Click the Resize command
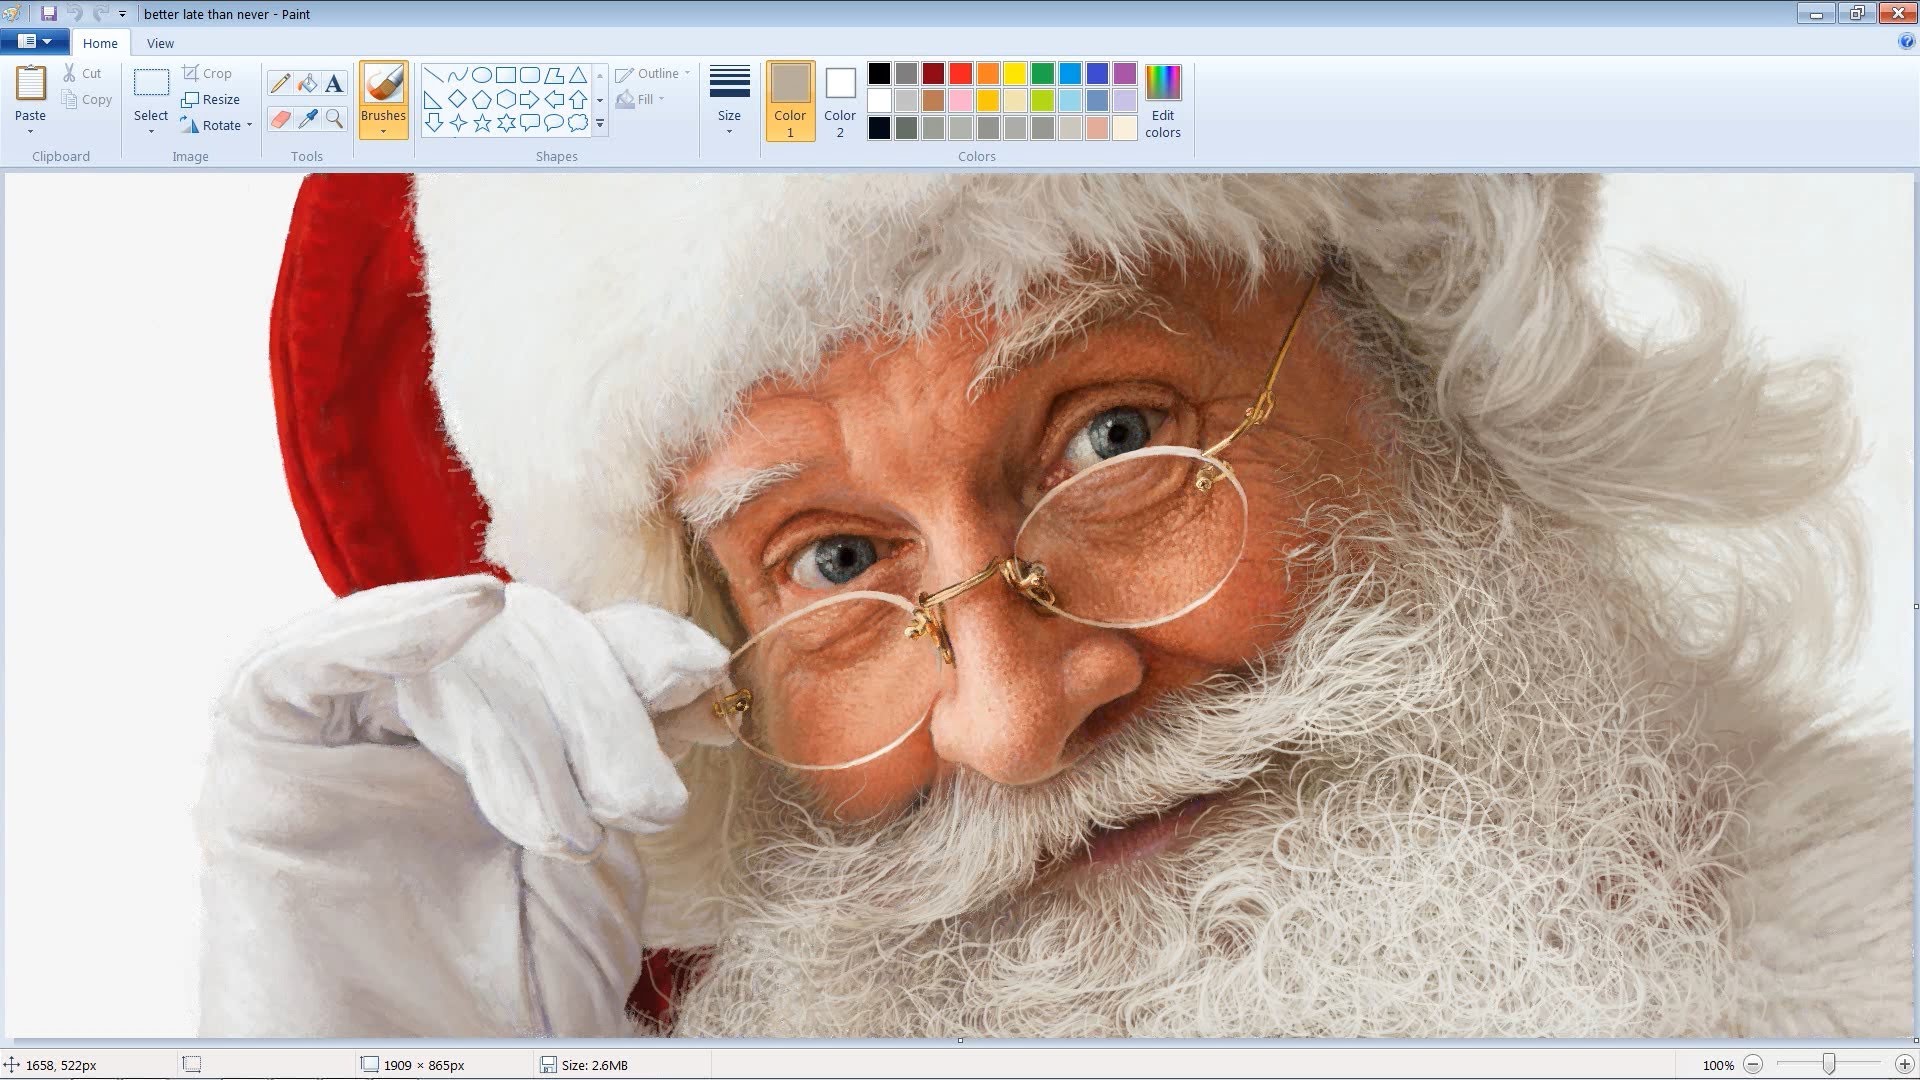This screenshot has width=1920, height=1080. pos(212,99)
